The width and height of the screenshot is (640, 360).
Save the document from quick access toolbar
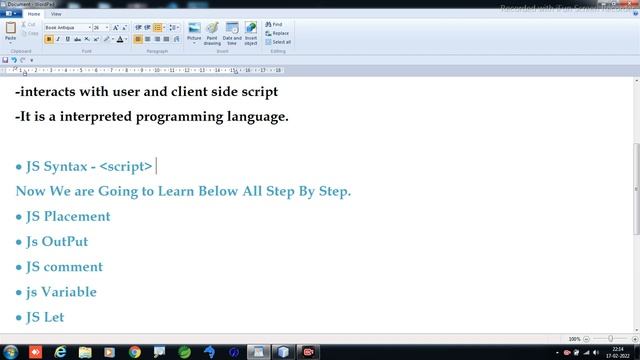click(5, 60)
